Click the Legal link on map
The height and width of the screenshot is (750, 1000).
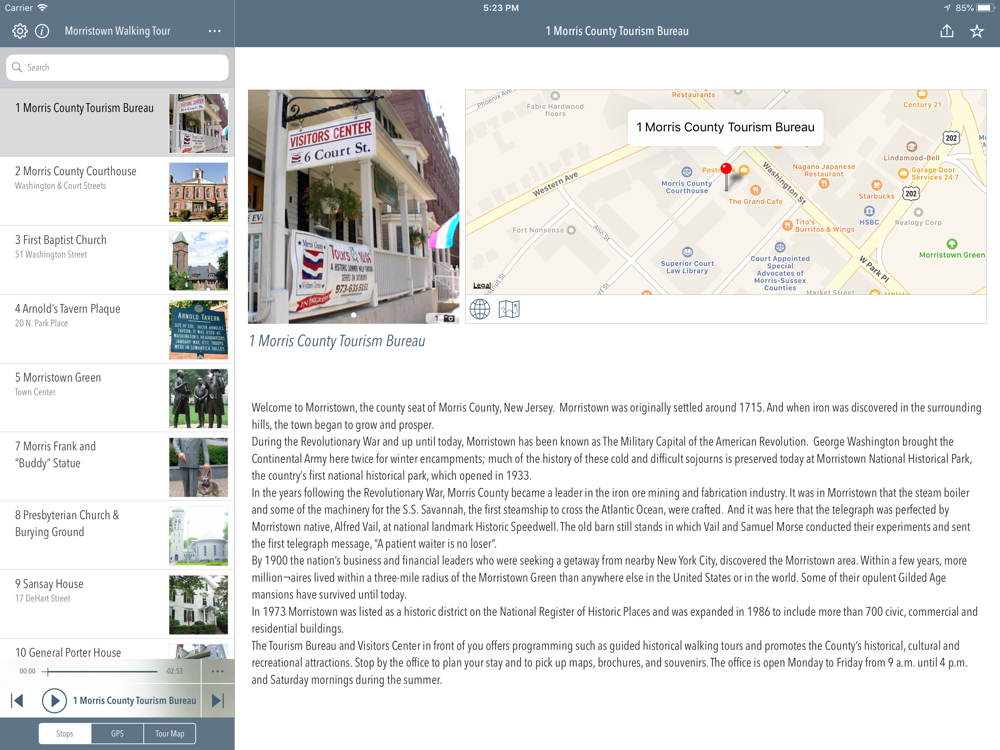(x=482, y=285)
